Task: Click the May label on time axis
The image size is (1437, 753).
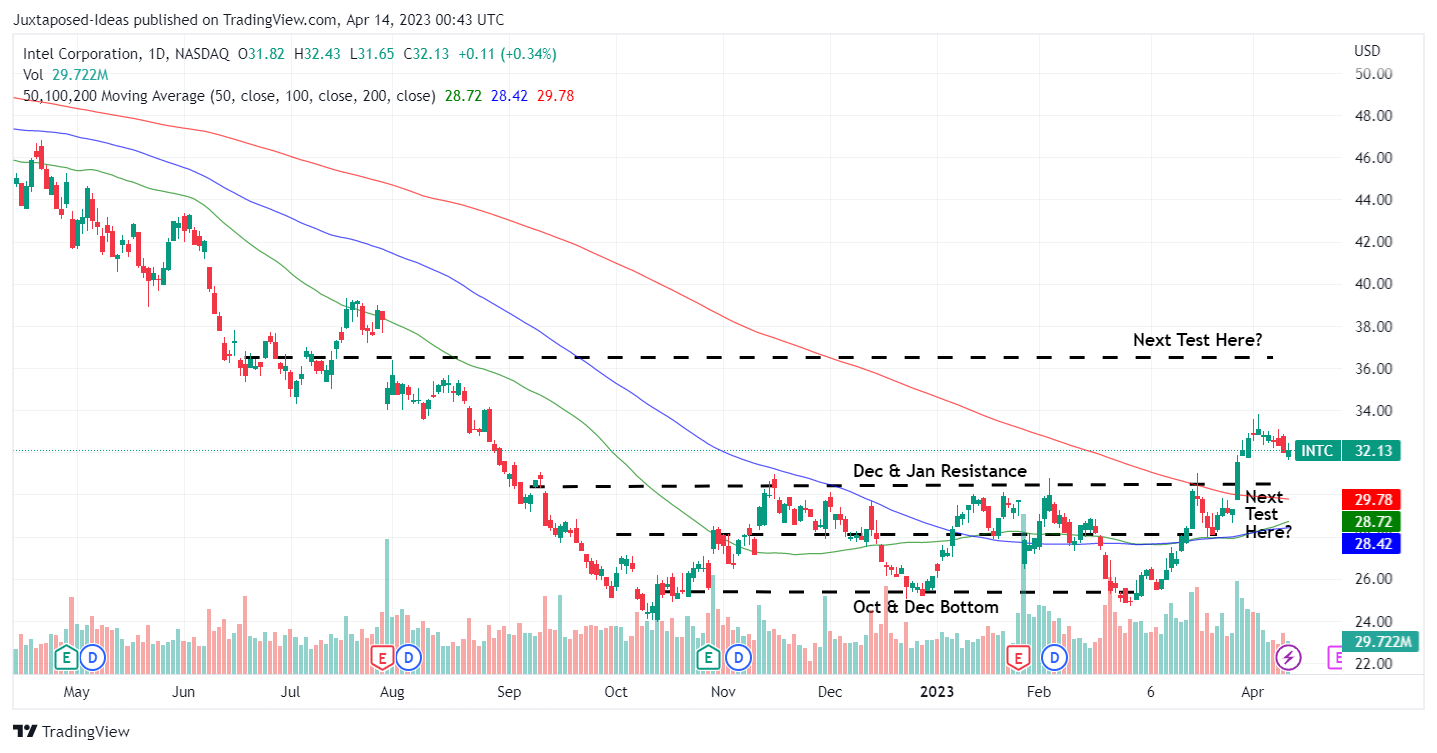Action: tap(76, 691)
